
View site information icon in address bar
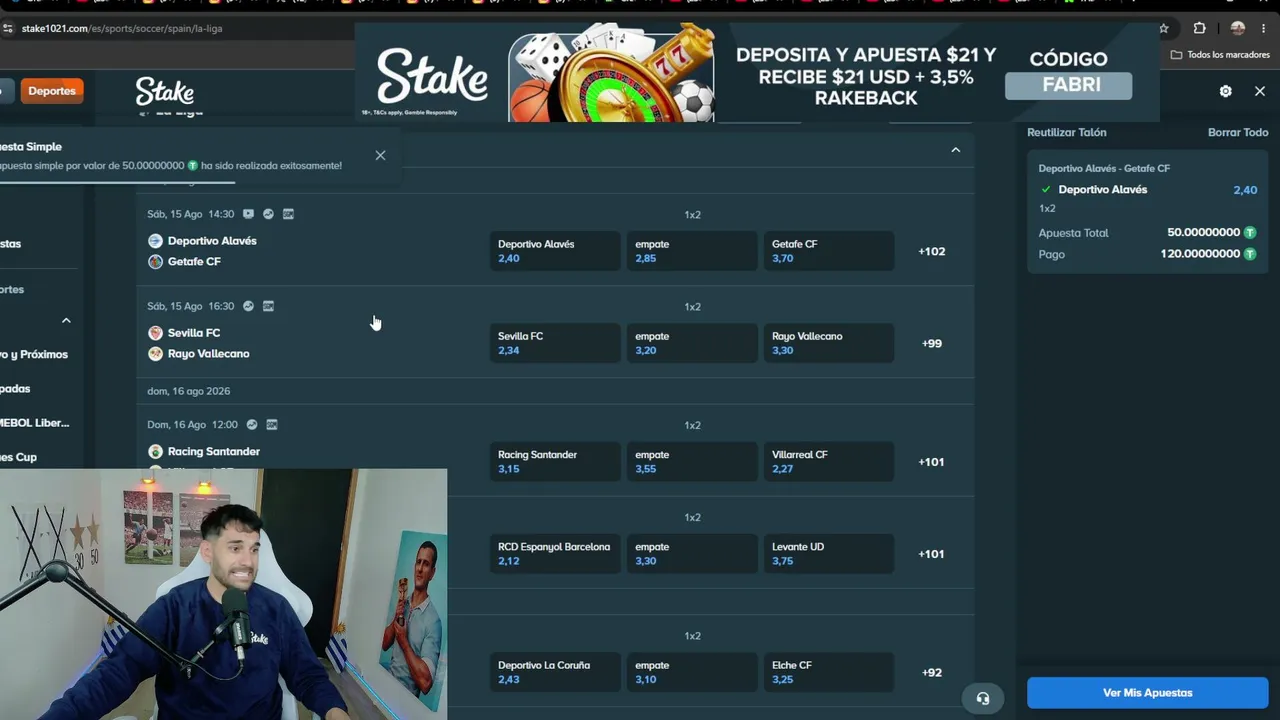[9, 28]
